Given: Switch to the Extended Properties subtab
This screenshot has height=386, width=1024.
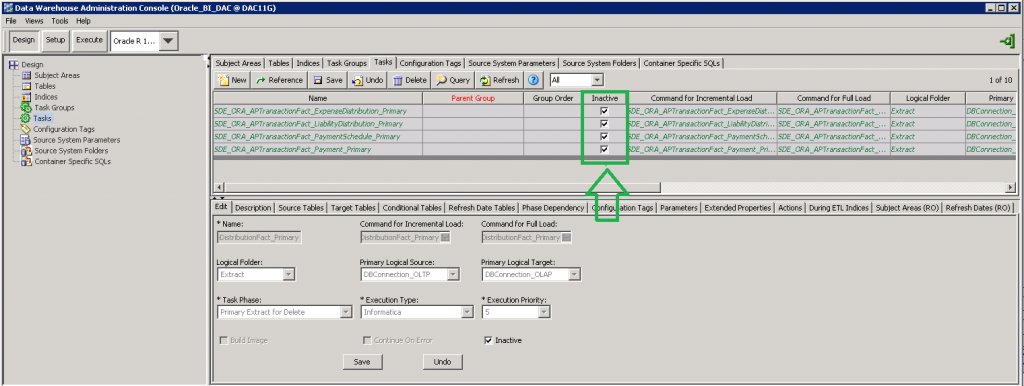Looking at the screenshot, I should pos(738,208).
